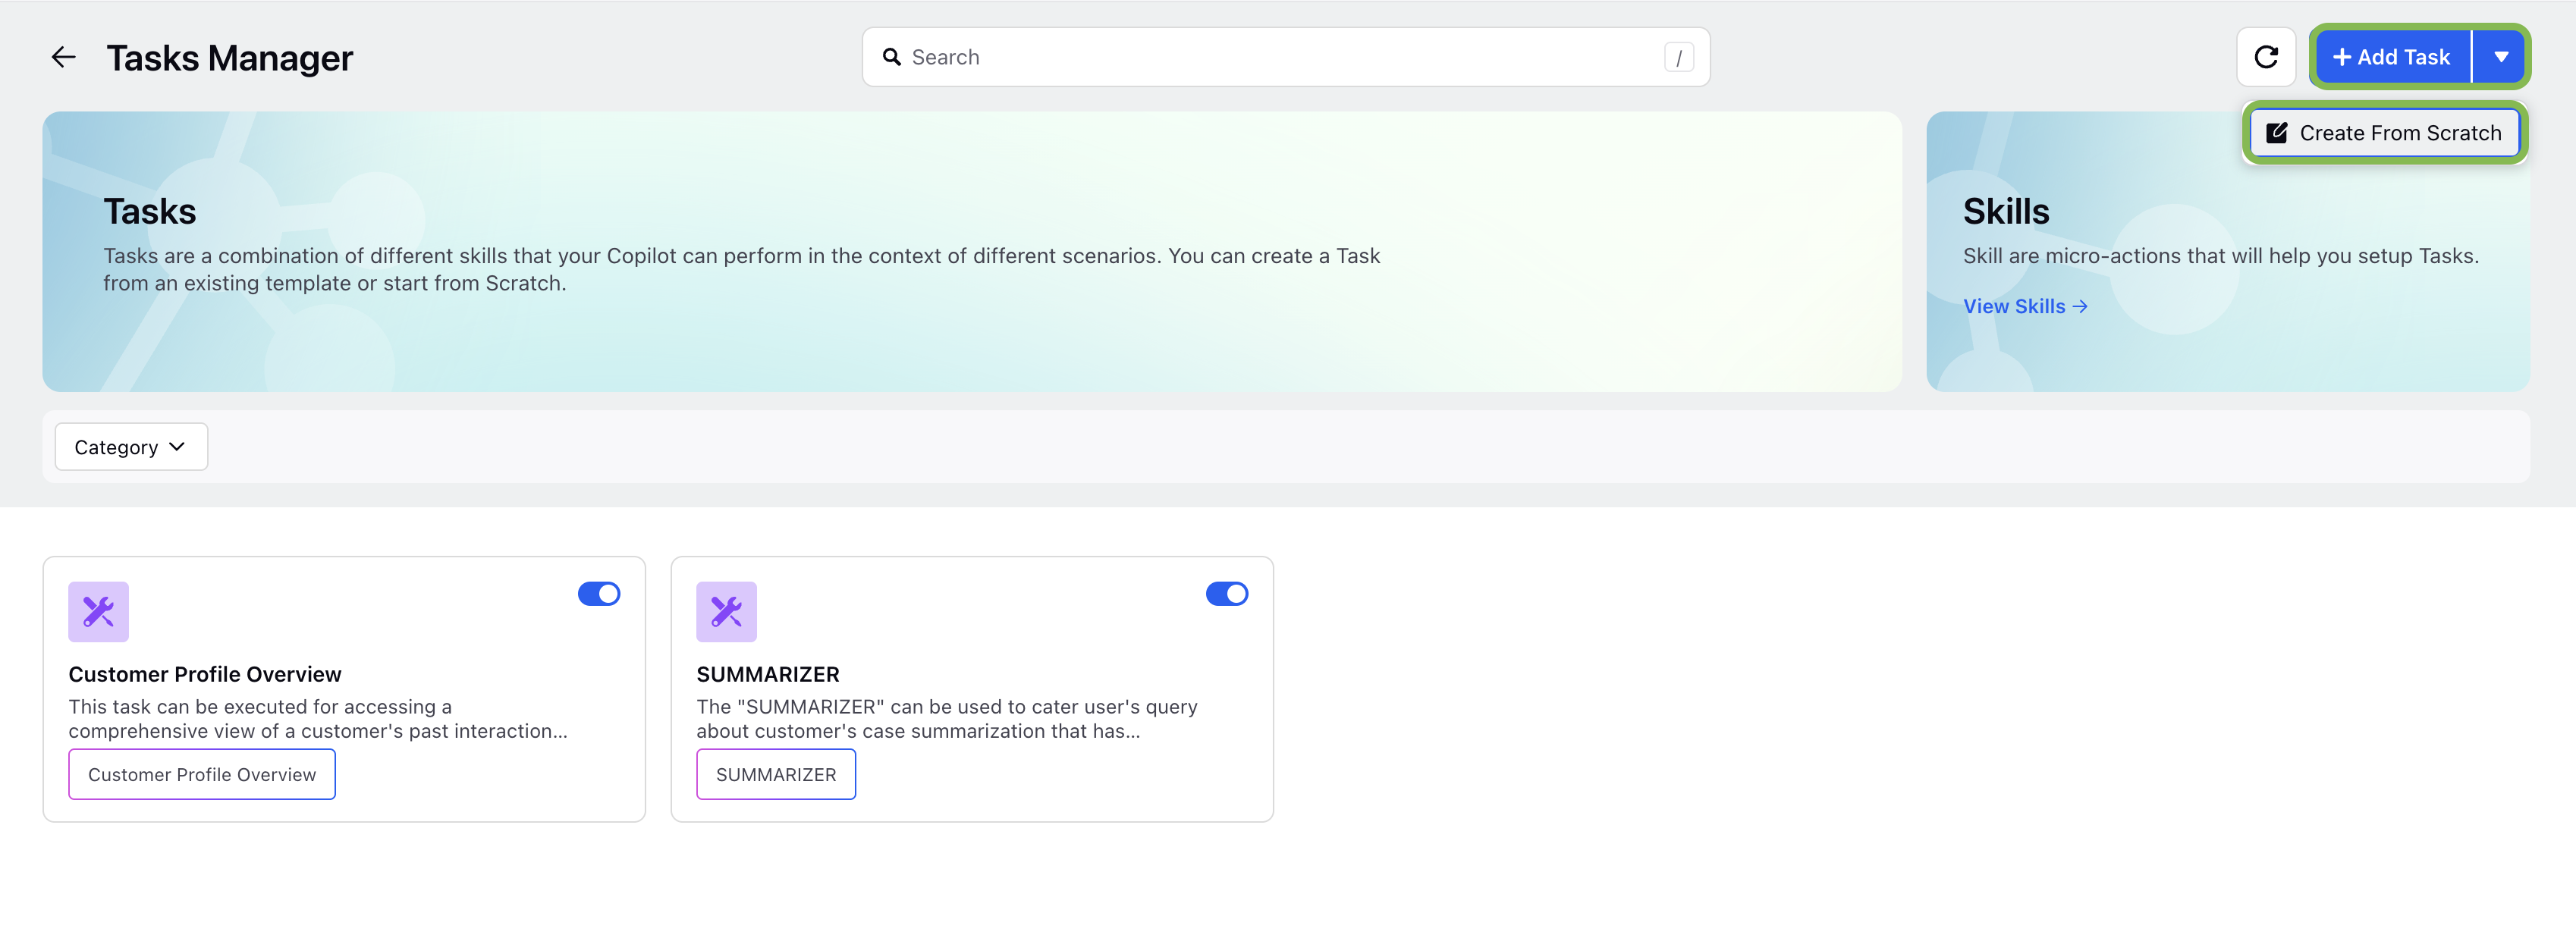Open the SUMMARIZER card title
This screenshot has height=938, width=2576.
coord(768,674)
